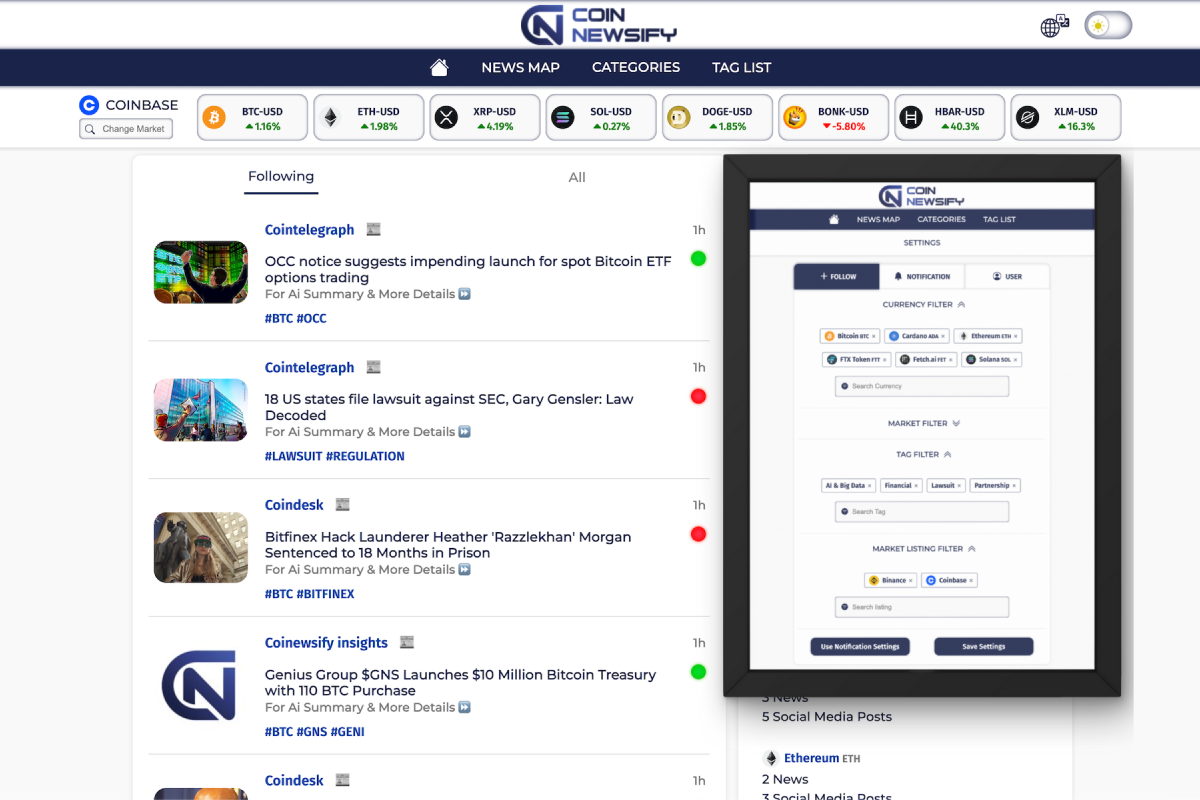Click inside the Search Currency input field
Screen dimensions: 1200x800
click(922, 386)
